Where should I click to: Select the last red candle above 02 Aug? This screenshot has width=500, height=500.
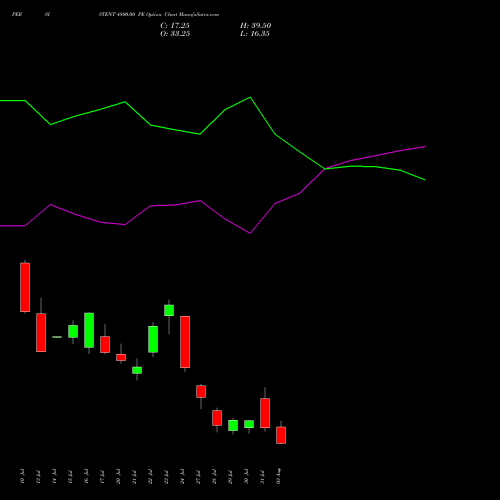(281, 435)
